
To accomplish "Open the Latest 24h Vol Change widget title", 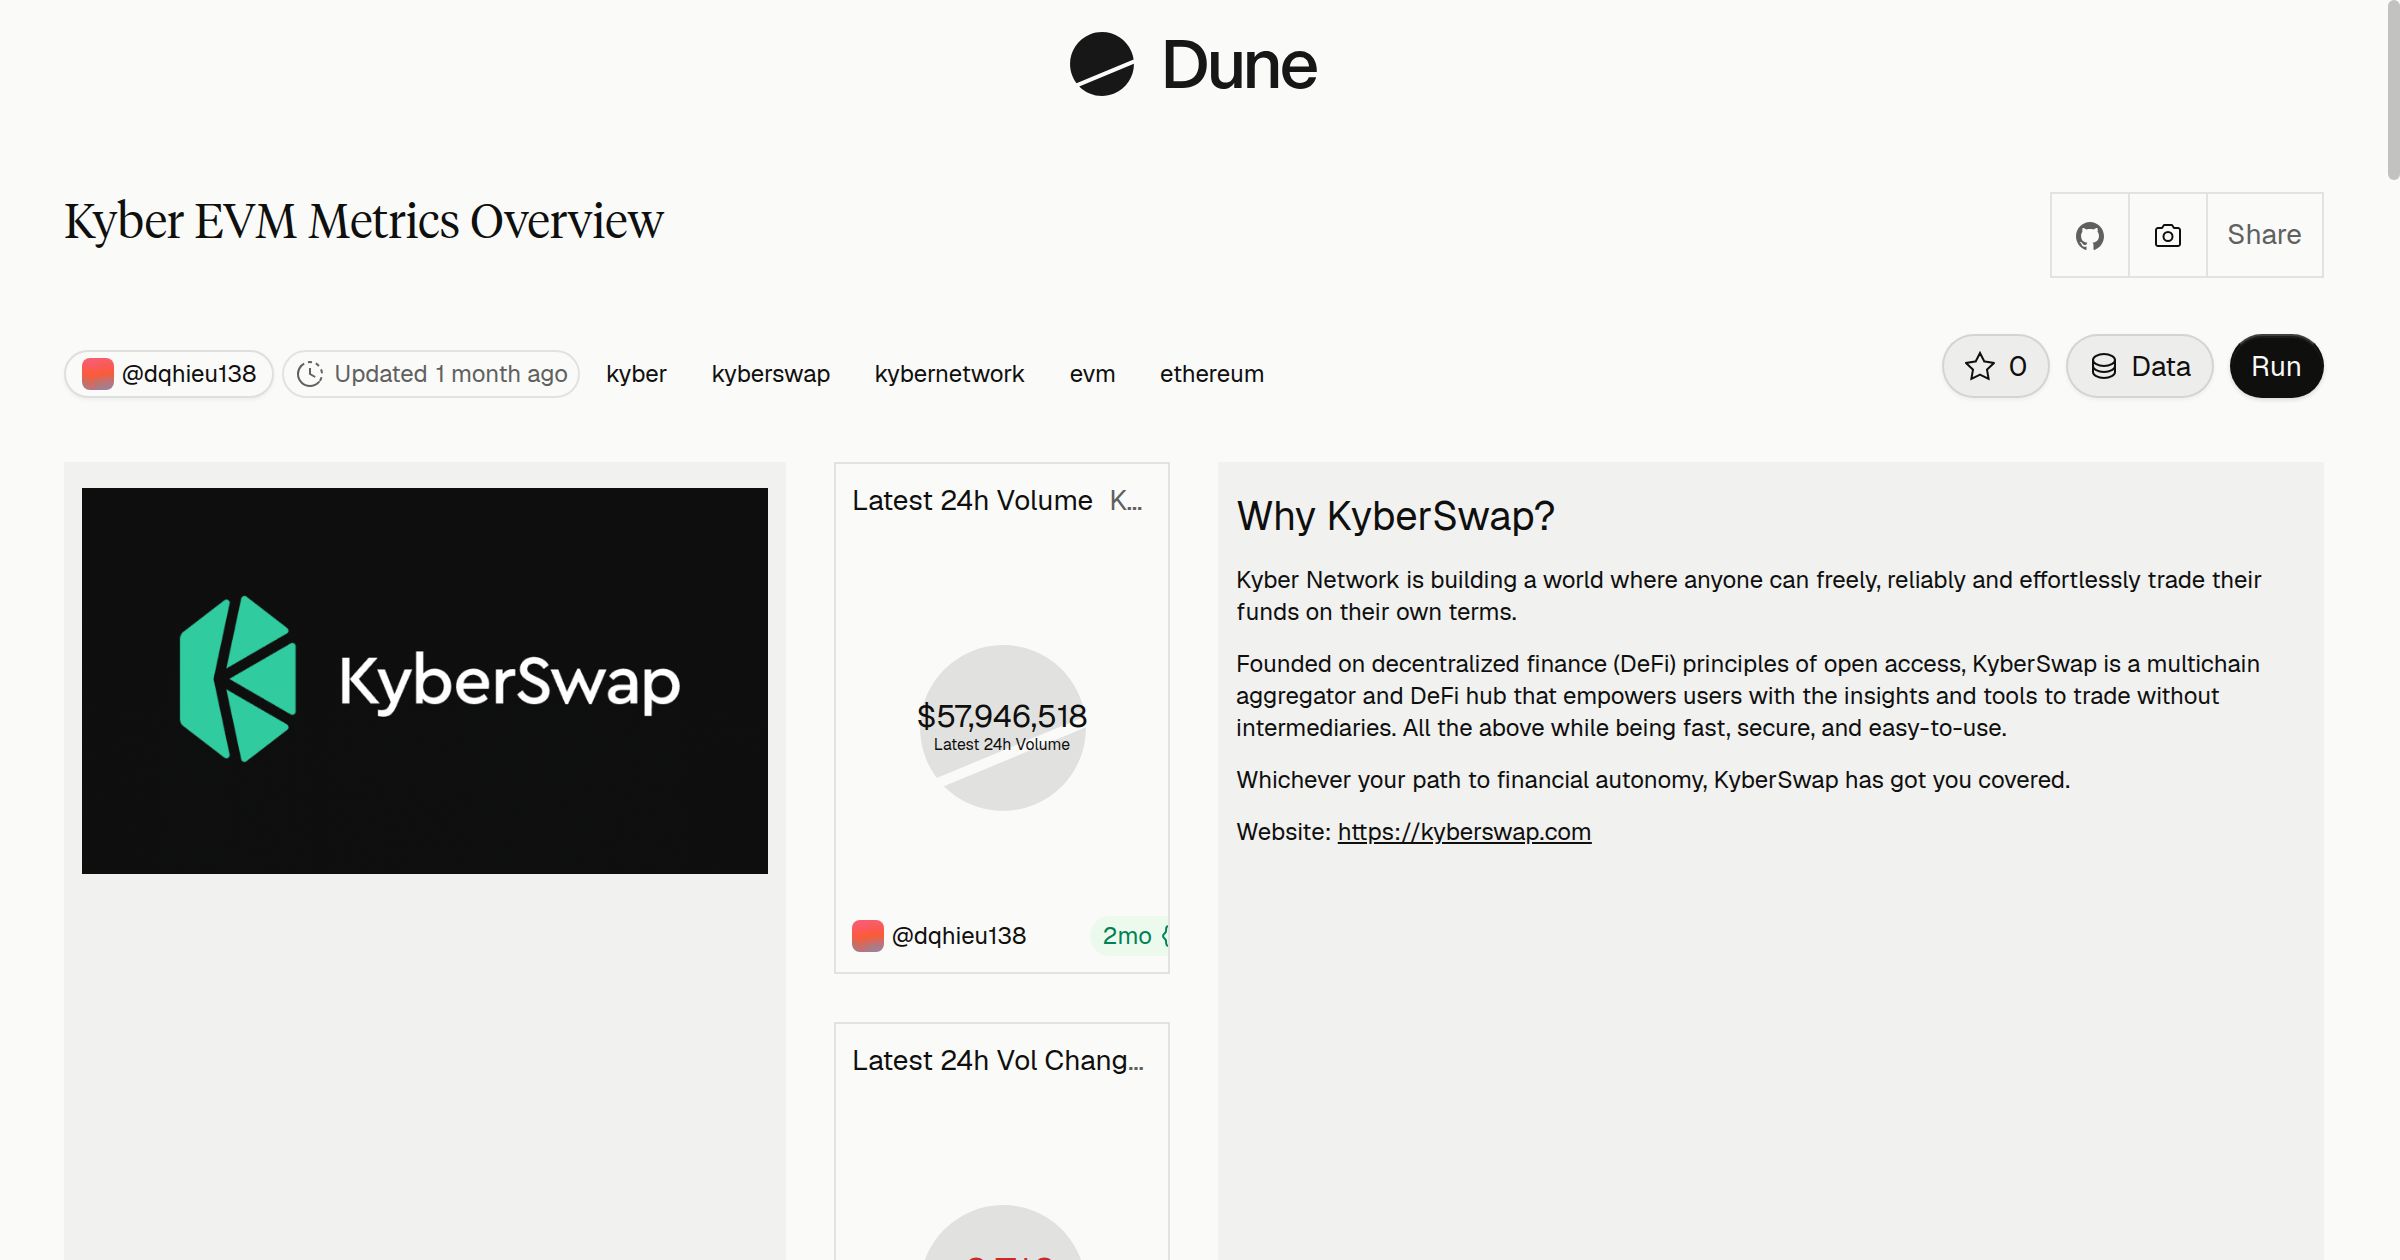I will pos(998,1061).
